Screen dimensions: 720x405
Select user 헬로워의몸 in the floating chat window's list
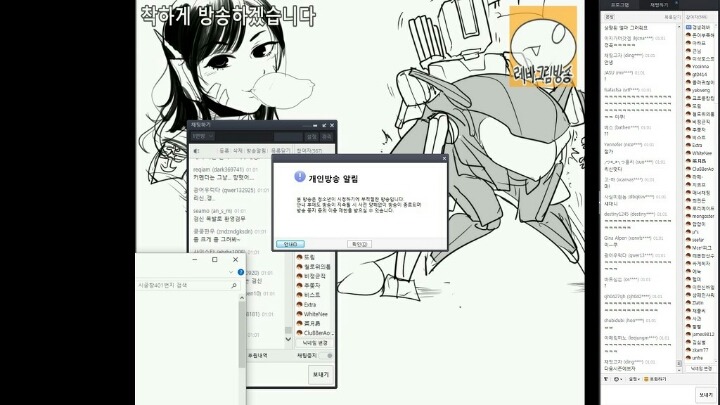(x=314, y=266)
